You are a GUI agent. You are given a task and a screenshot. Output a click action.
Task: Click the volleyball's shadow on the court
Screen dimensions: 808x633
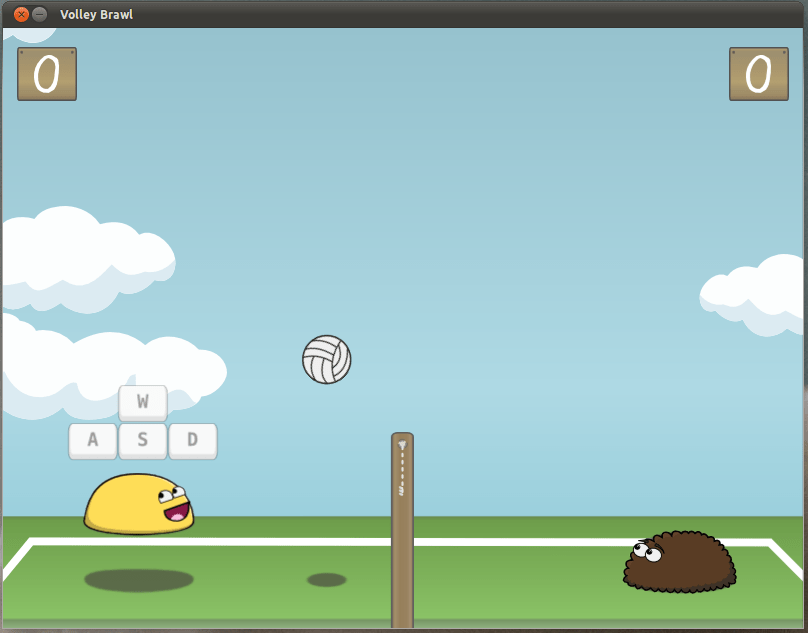tap(327, 580)
